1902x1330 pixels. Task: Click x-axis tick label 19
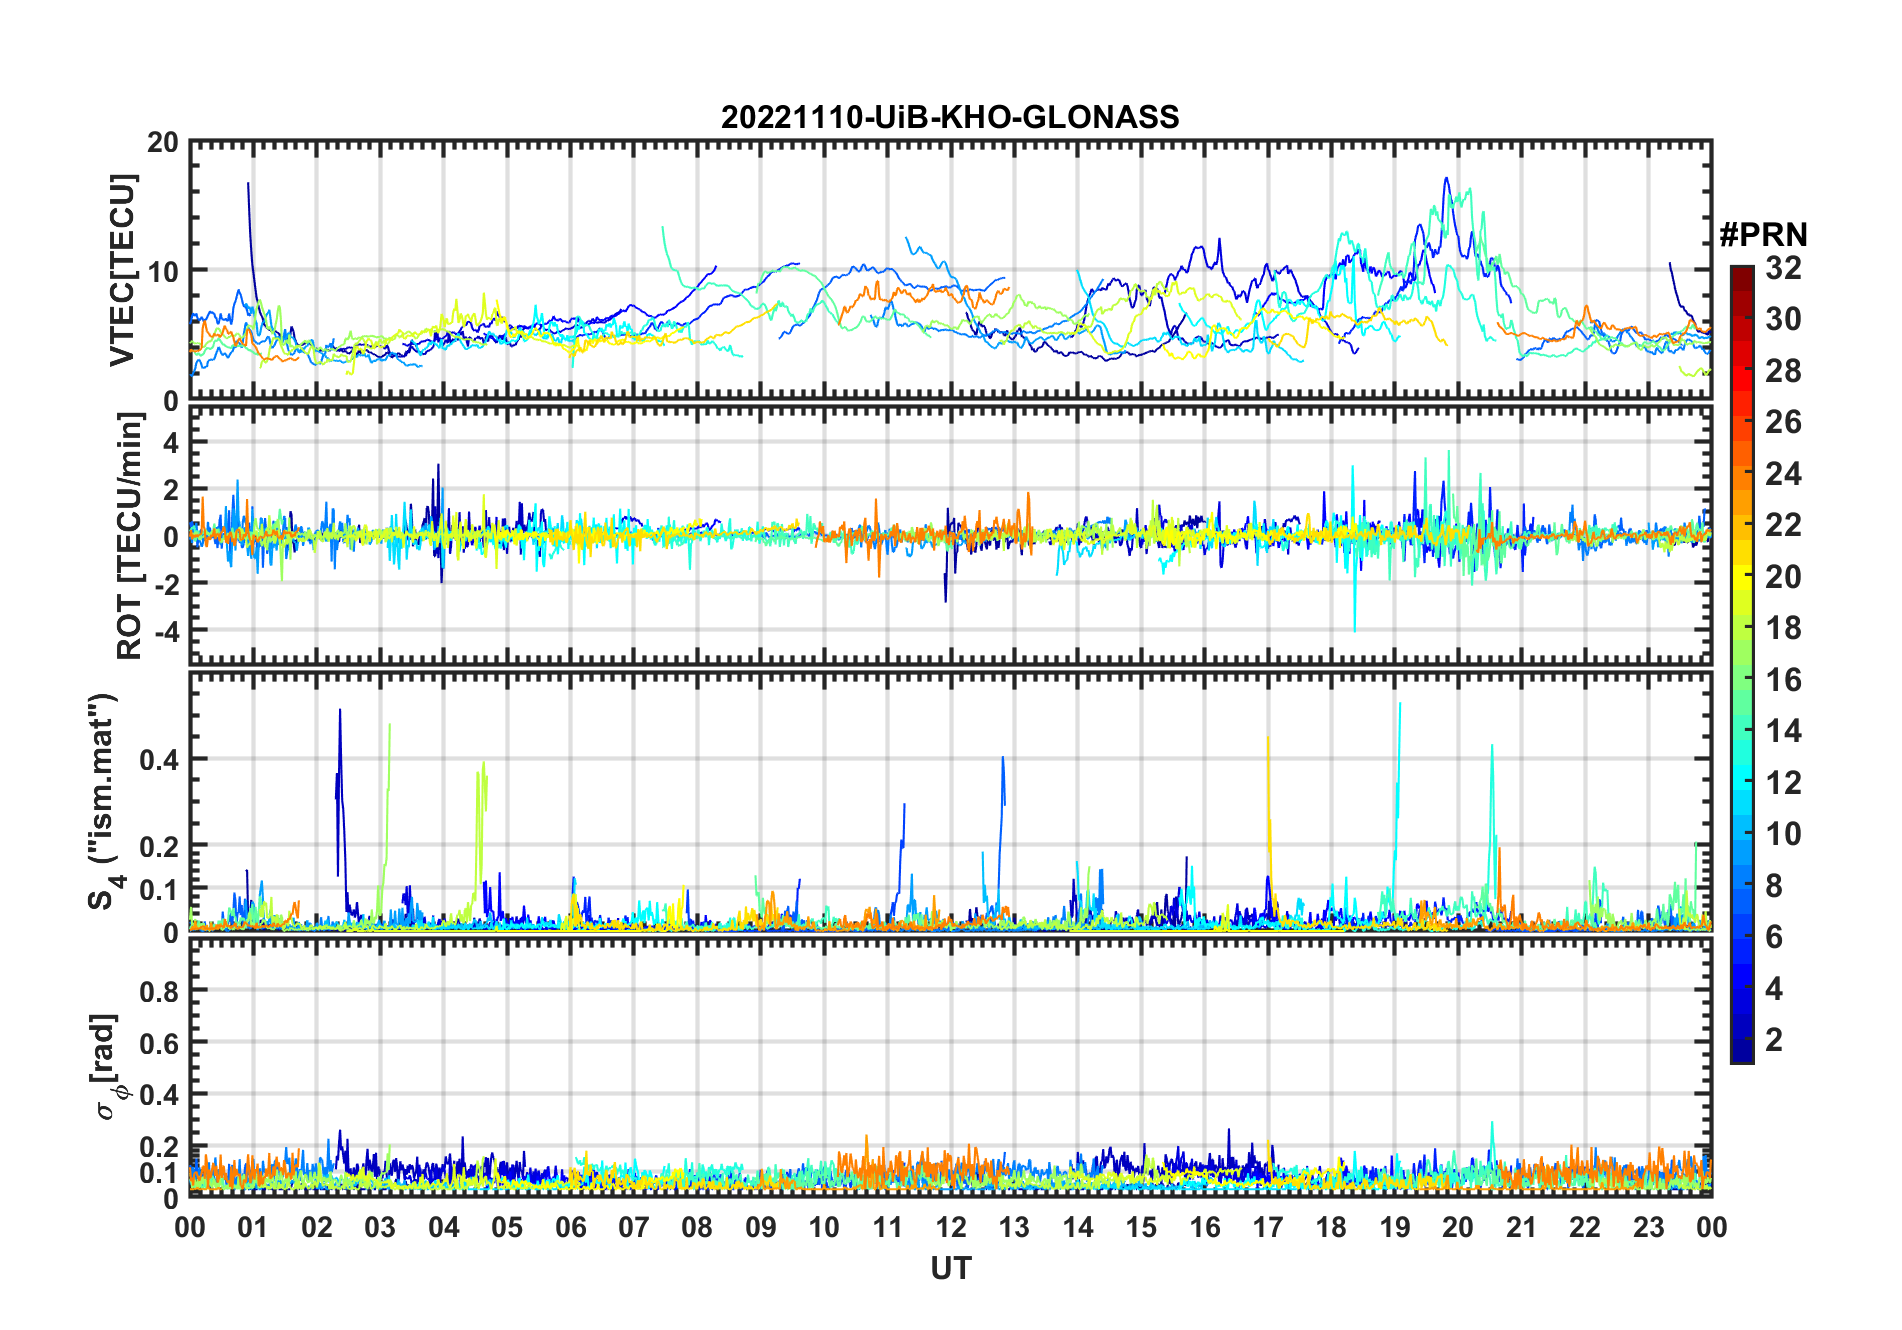(x=1394, y=1227)
